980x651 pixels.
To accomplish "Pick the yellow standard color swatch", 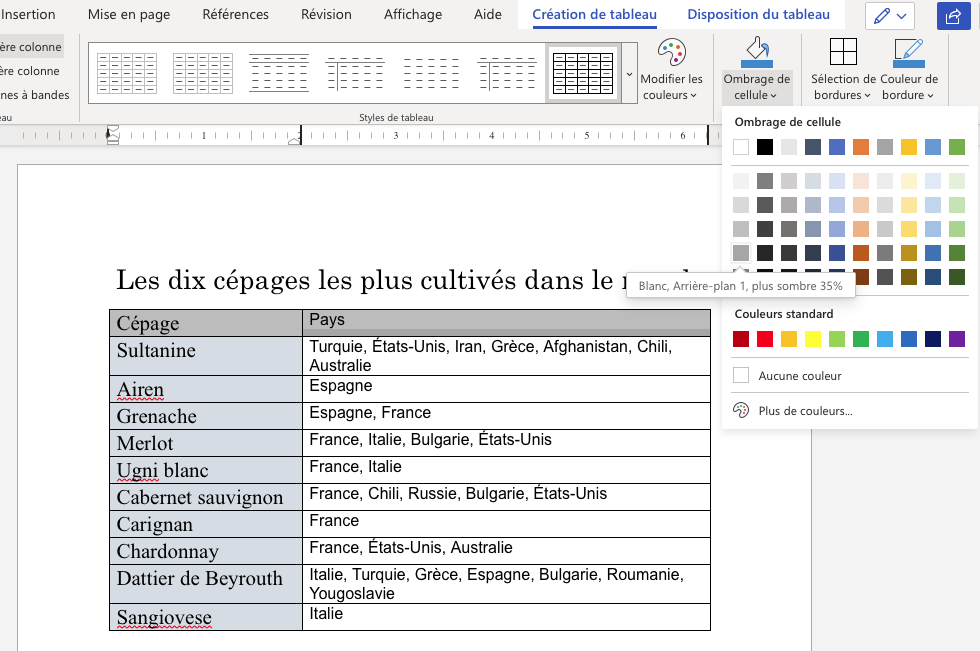I will click(x=812, y=339).
